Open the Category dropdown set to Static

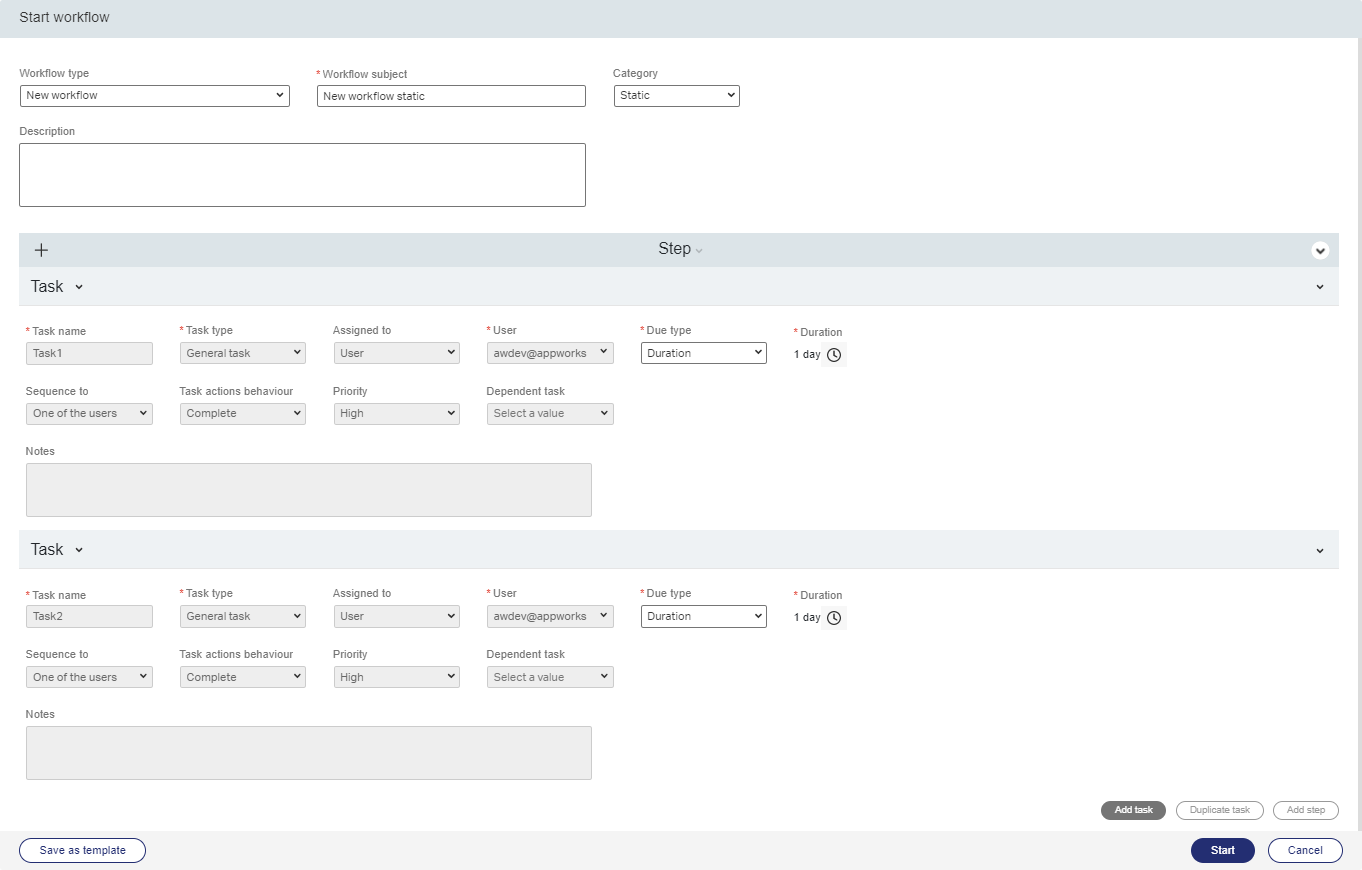click(676, 96)
